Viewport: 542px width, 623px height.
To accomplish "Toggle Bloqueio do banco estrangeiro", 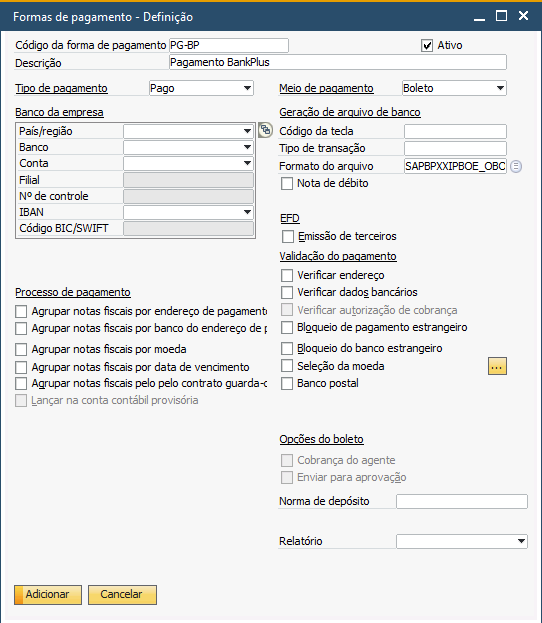I will (x=286, y=348).
